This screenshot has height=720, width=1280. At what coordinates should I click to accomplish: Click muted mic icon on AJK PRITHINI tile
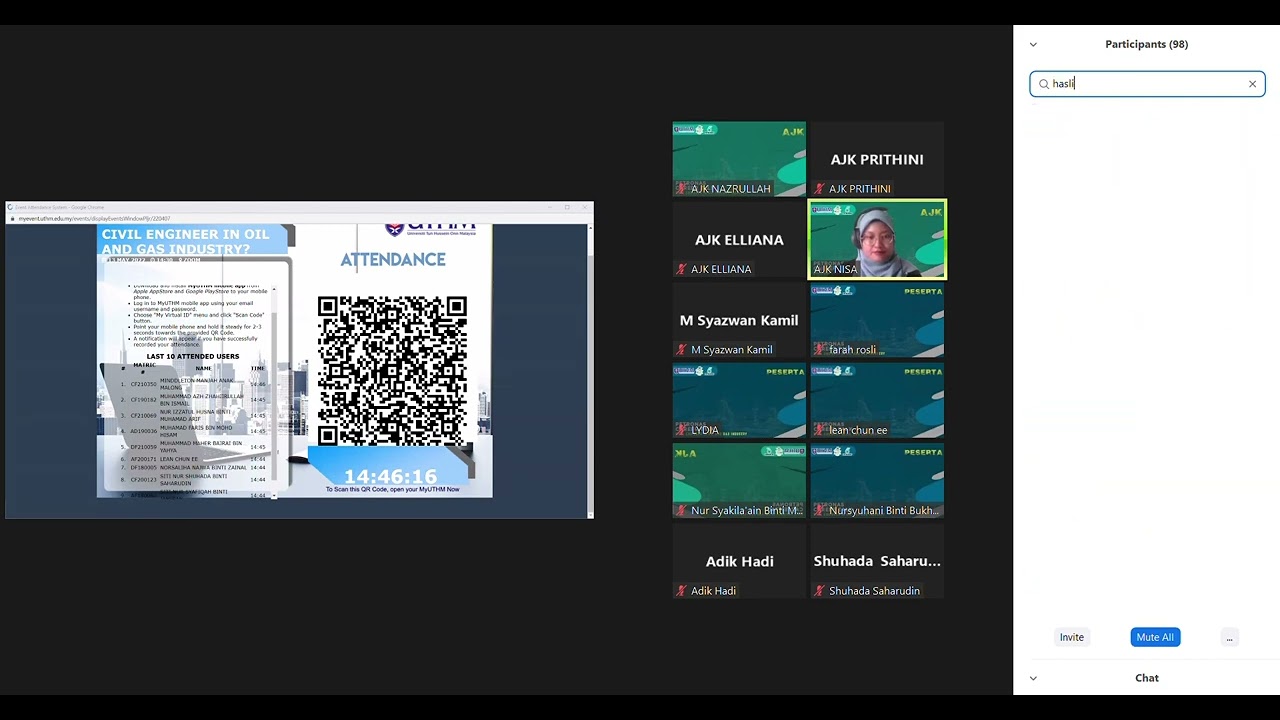[820, 189]
